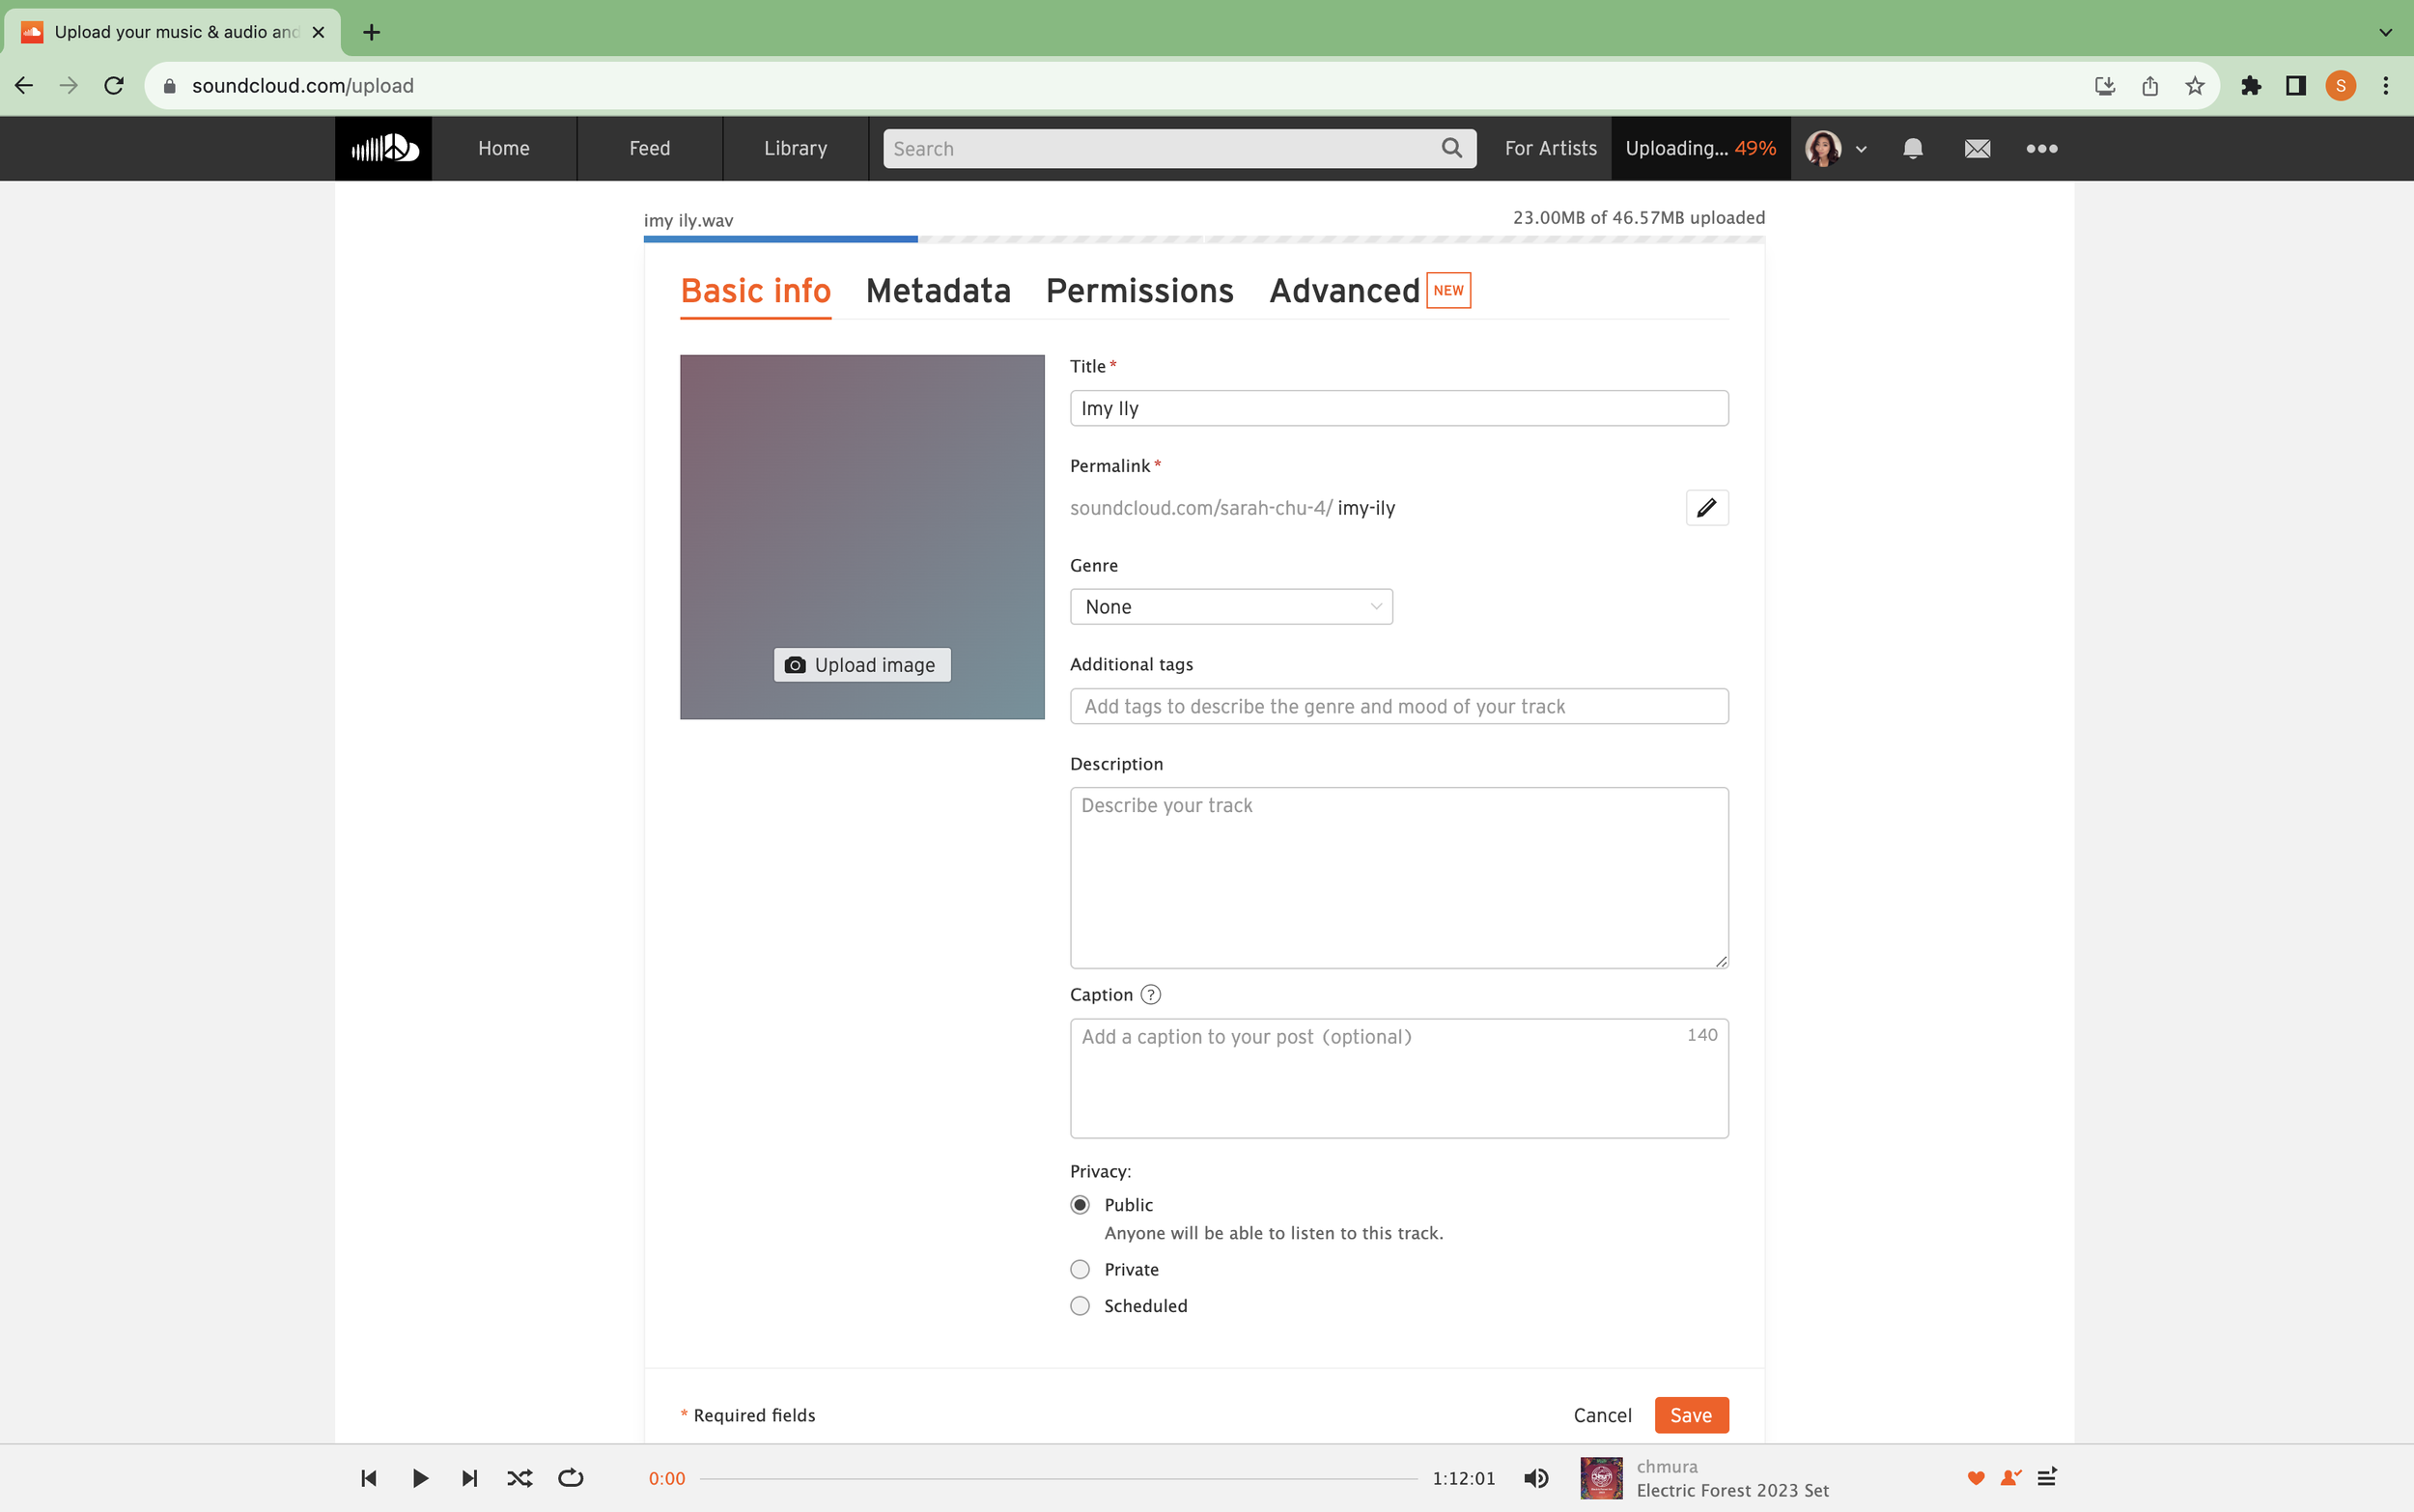This screenshot has height=1512, width=2414.
Task: Click the pencil icon to edit permalink
Action: pos(1706,507)
